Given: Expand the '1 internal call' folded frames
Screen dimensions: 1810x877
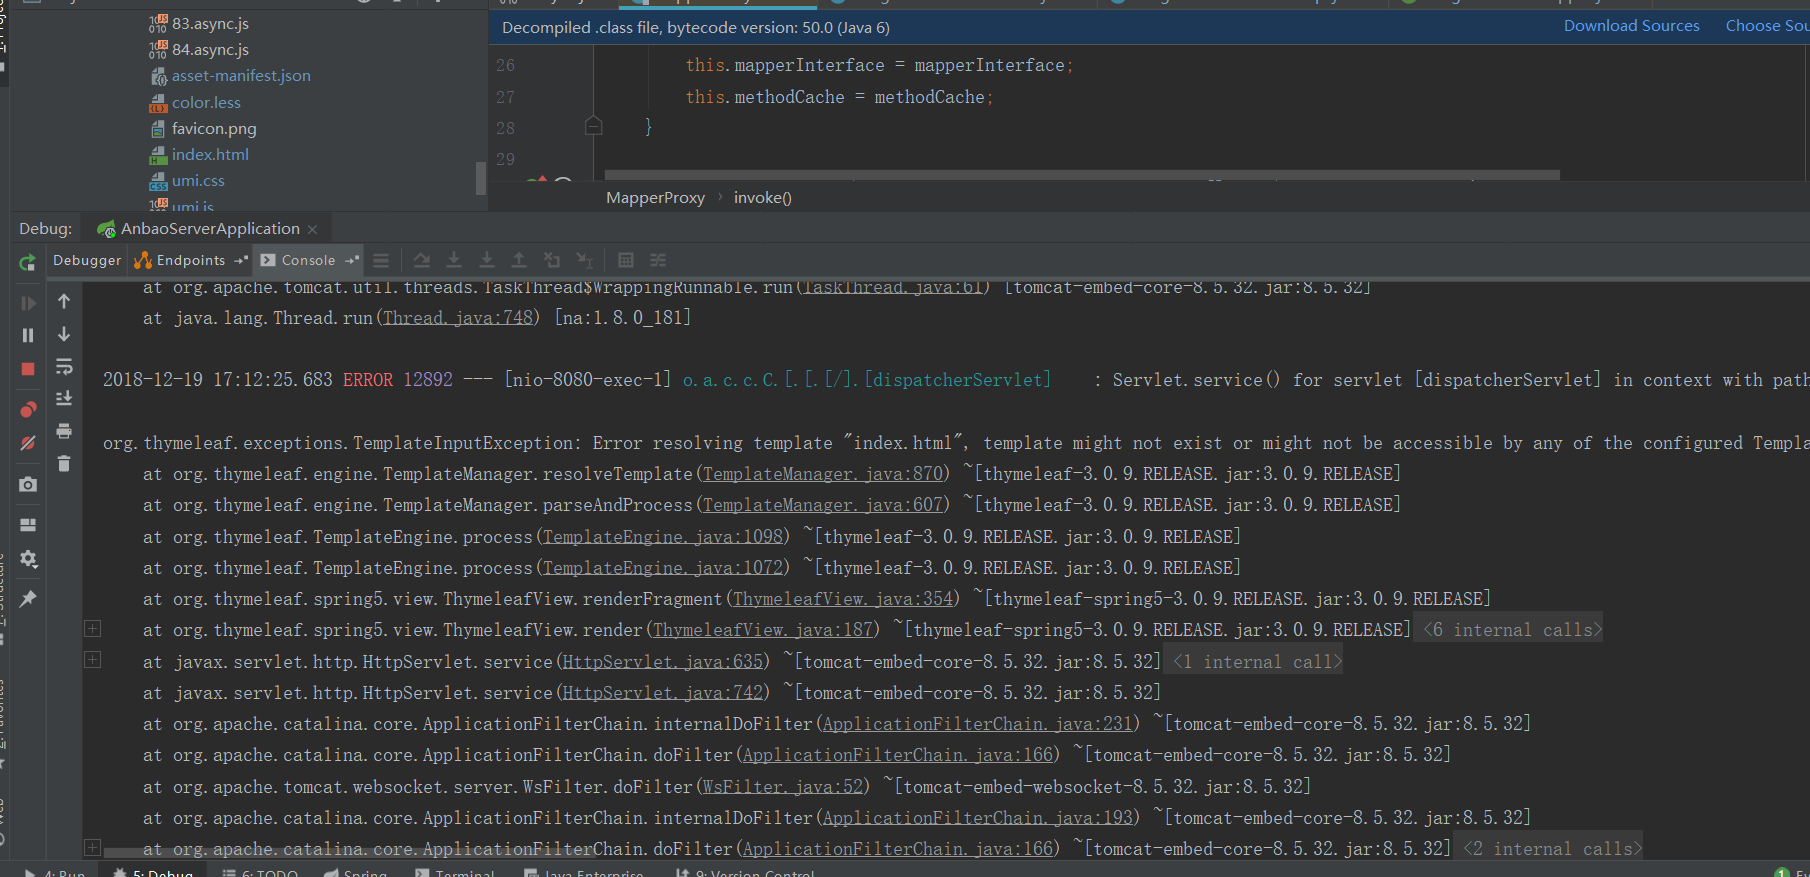Looking at the screenshot, I should point(1256,662).
